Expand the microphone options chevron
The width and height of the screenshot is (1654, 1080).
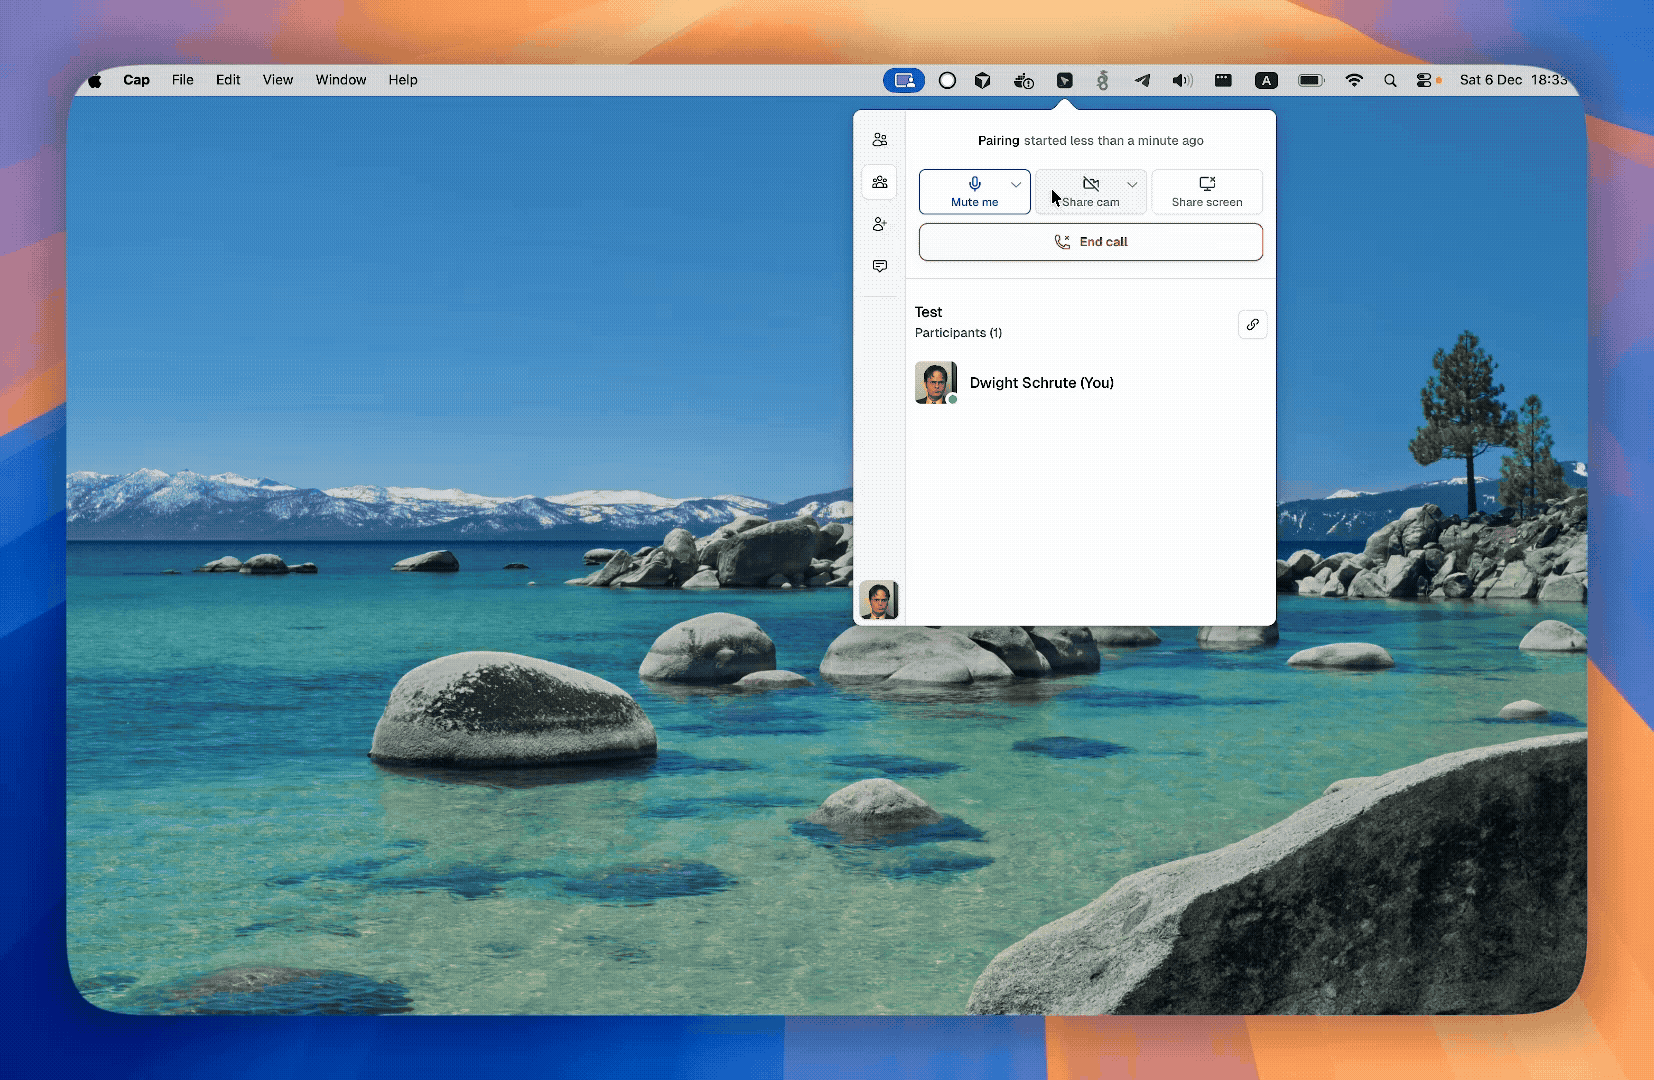[1016, 184]
